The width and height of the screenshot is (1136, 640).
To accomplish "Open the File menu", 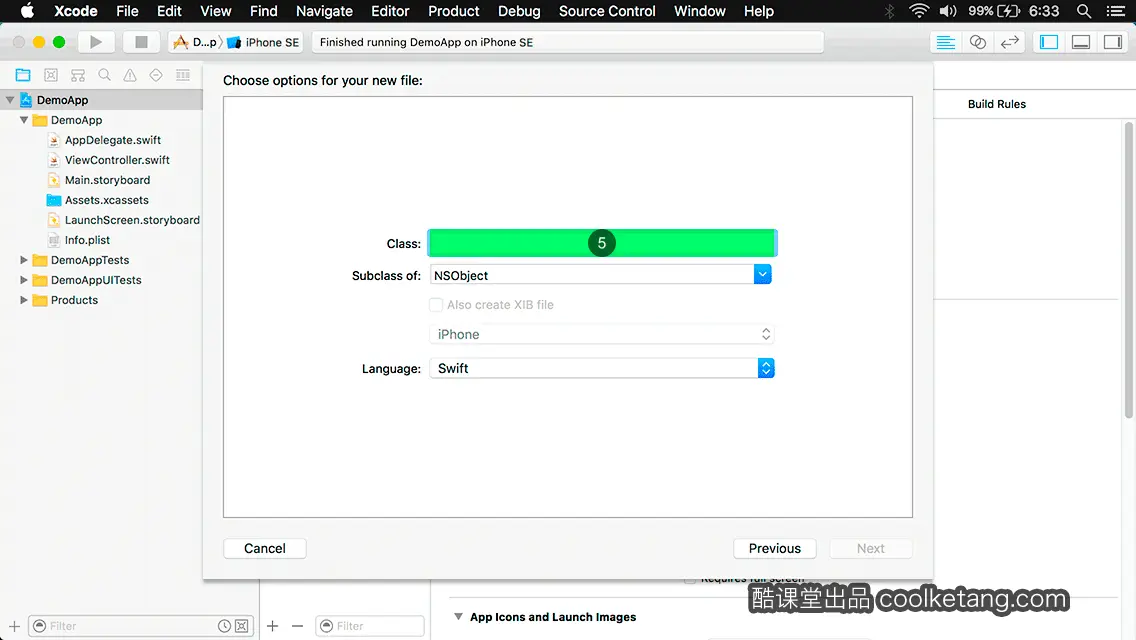I will 127,11.
